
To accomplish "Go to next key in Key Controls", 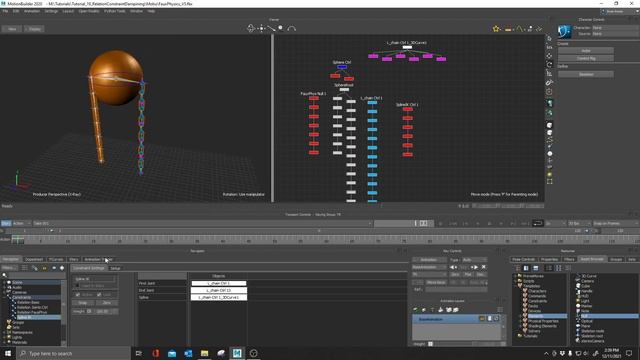I will (475, 267).
